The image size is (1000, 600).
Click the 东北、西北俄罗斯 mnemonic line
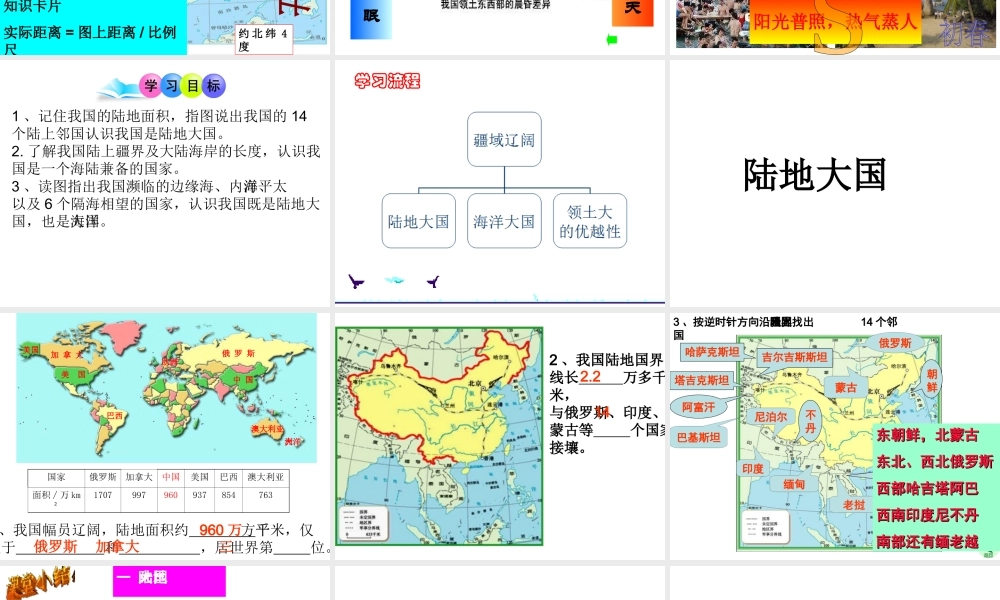point(935,462)
